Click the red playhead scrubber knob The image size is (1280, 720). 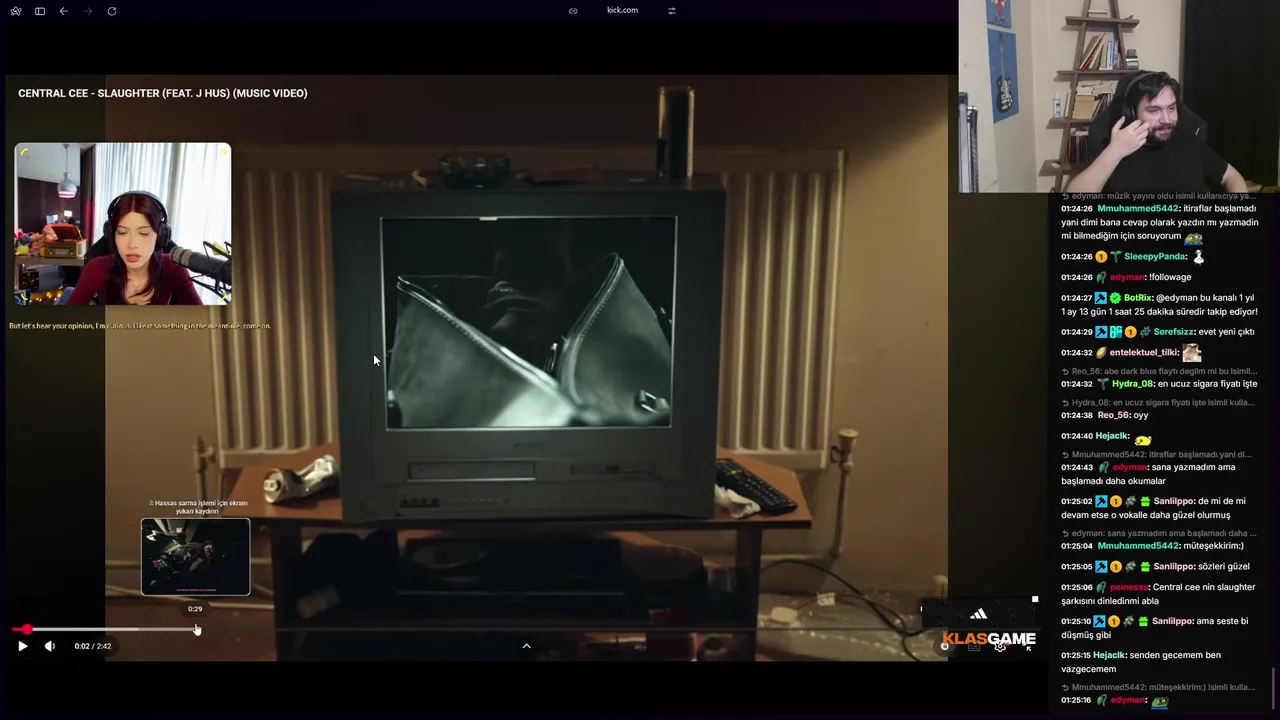[x=27, y=629]
